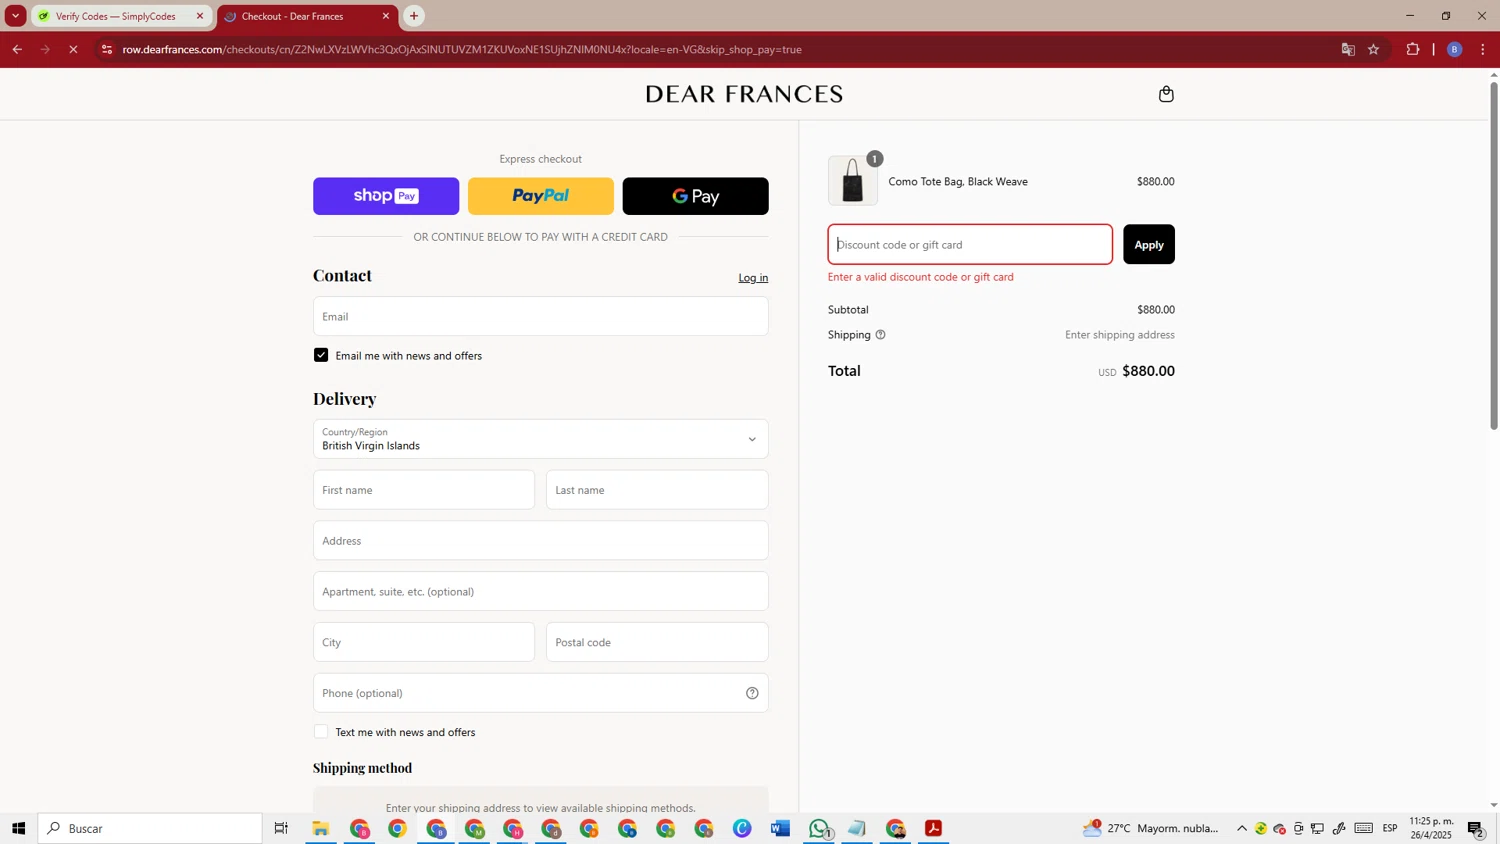Click the Windows taskbar Buscar search box
The height and width of the screenshot is (844, 1500).
[150, 828]
